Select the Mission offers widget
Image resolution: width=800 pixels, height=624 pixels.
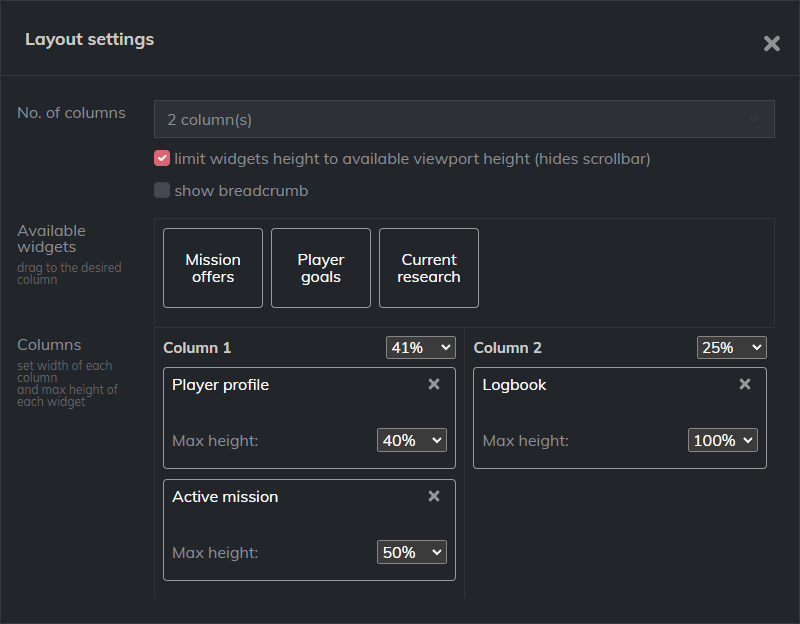213,268
